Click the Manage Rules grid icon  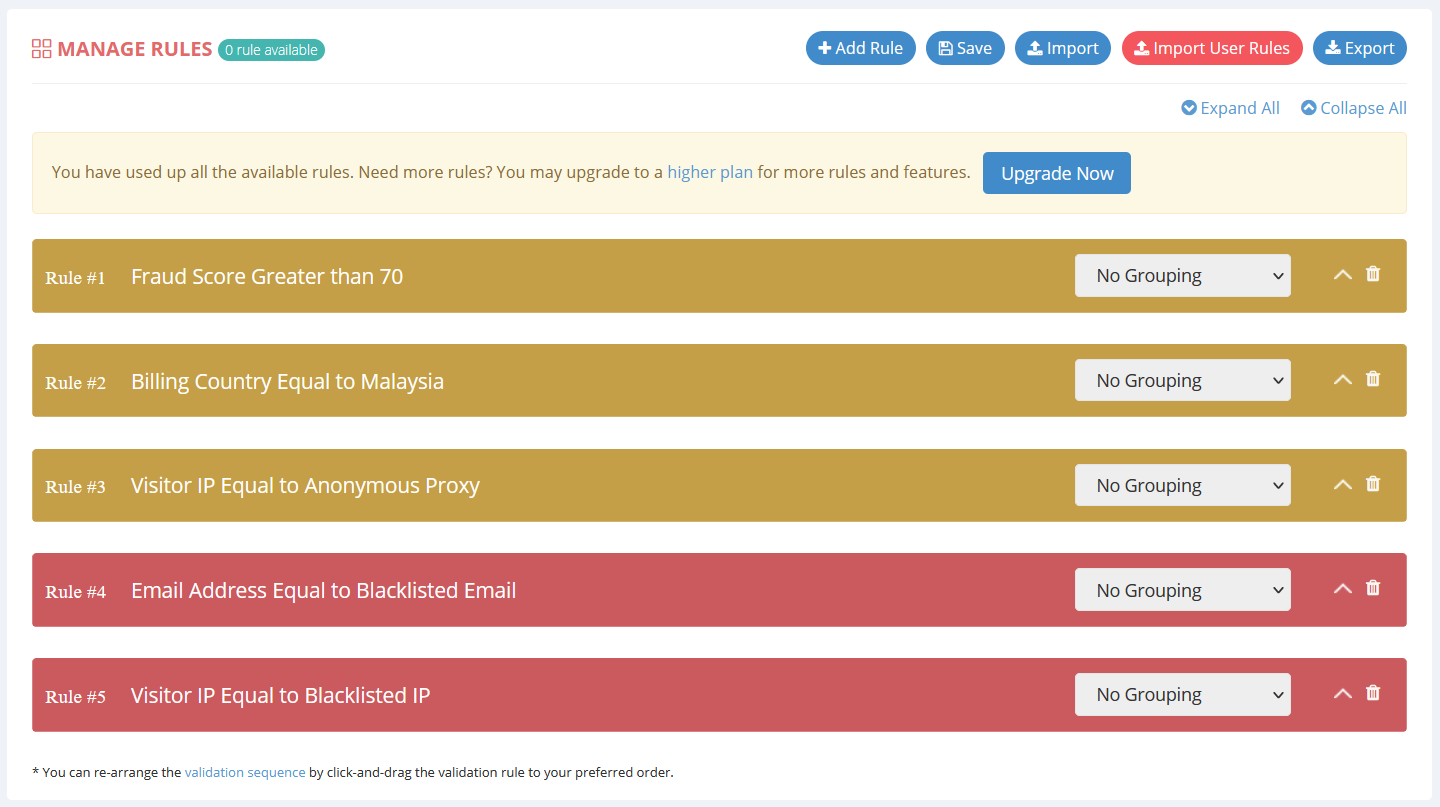42,49
